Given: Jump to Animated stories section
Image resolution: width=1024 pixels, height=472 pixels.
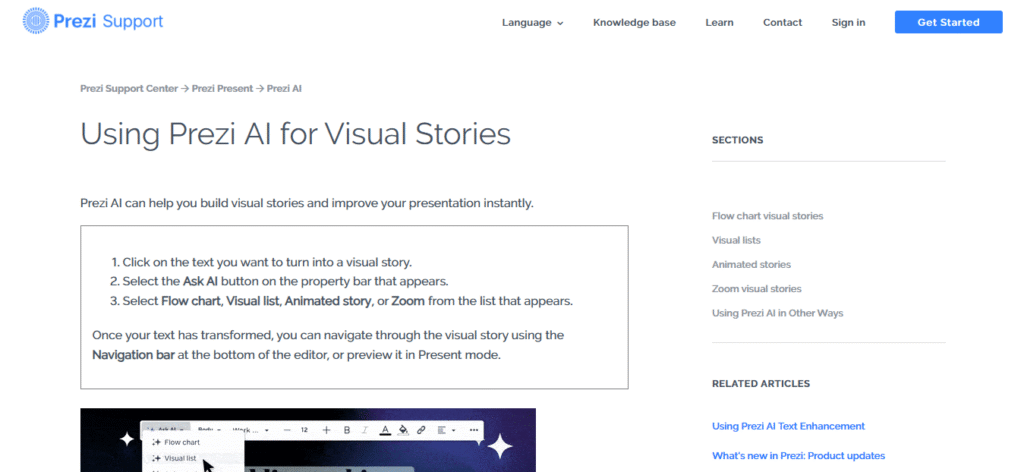Looking at the screenshot, I should pyautogui.click(x=751, y=264).
